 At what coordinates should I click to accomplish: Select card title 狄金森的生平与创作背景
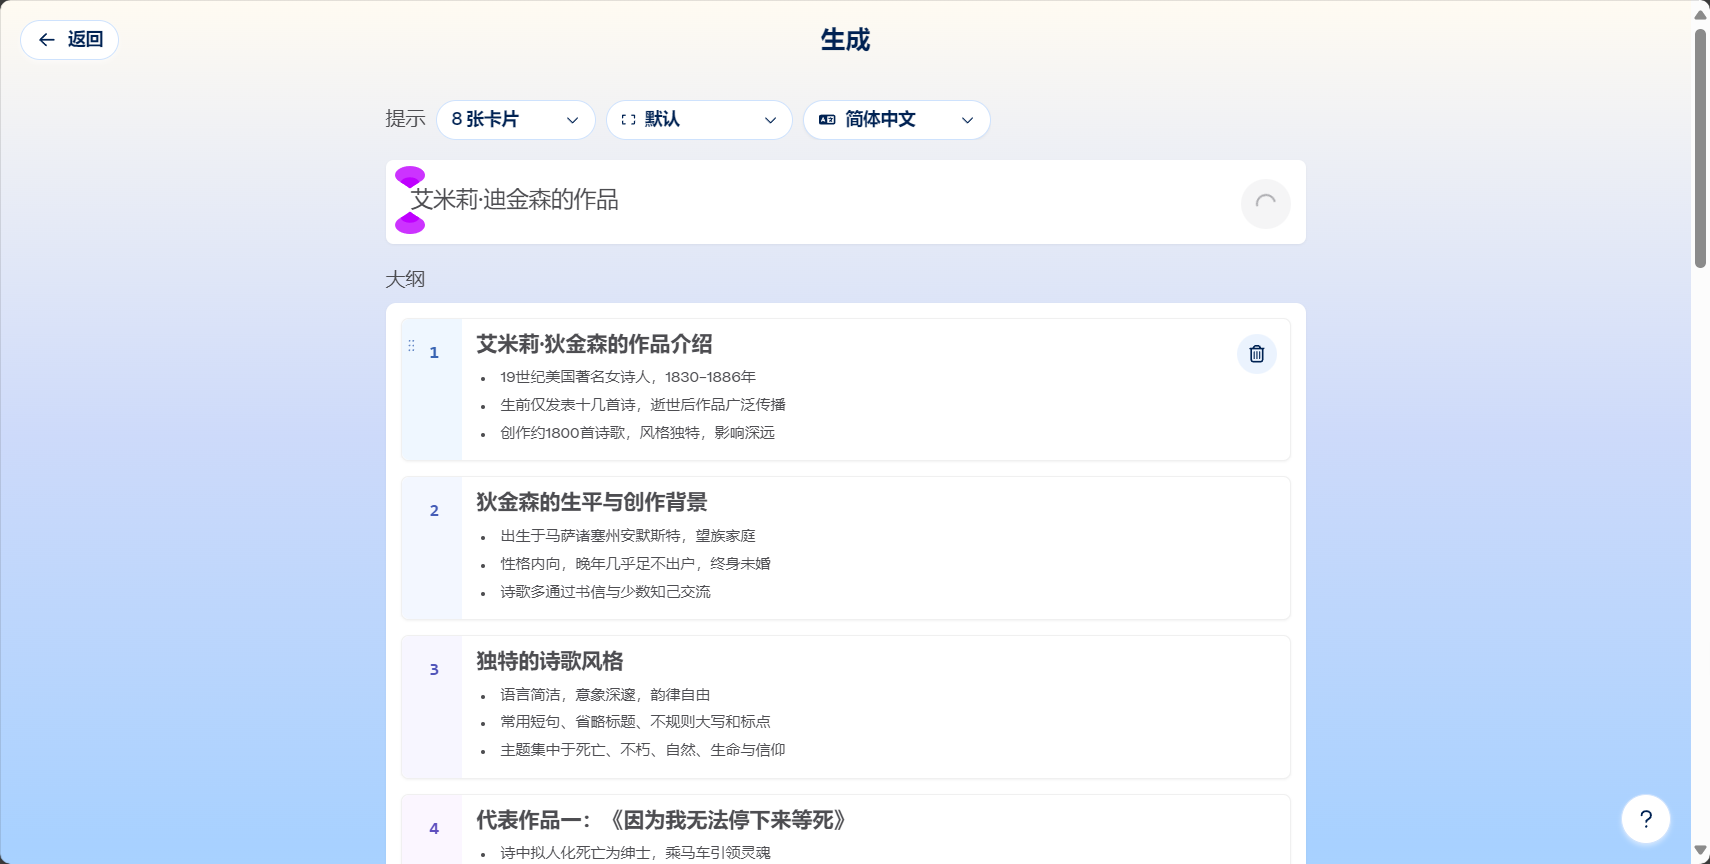tap(592, 502)
